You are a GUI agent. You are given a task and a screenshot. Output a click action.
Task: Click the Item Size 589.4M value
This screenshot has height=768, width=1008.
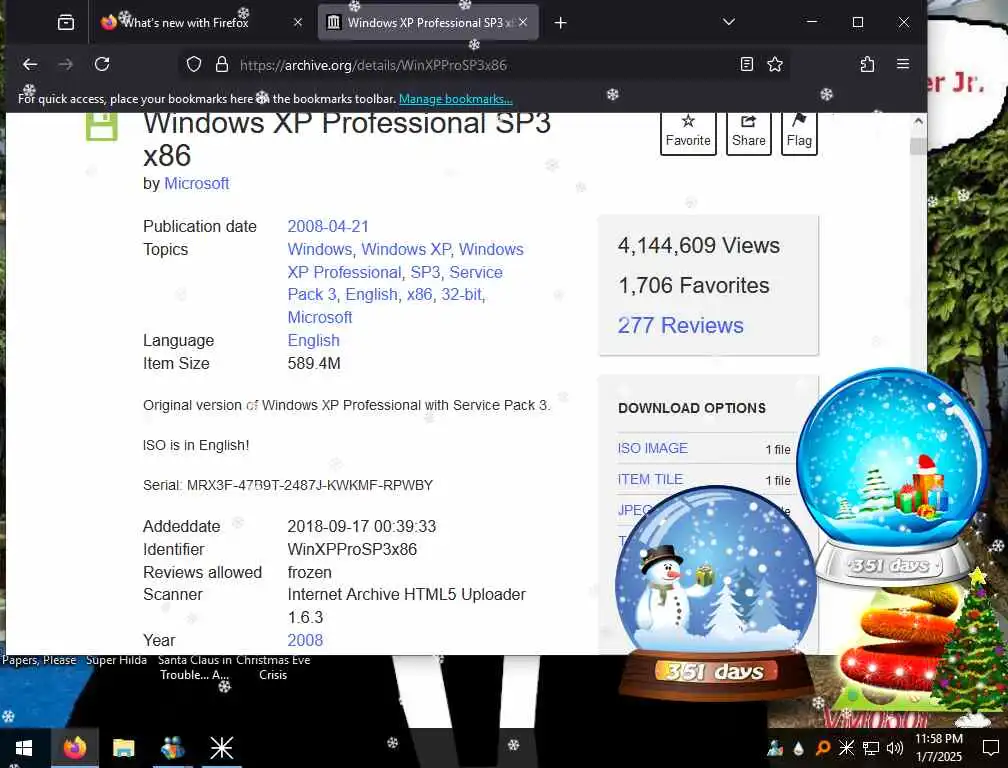314,364
